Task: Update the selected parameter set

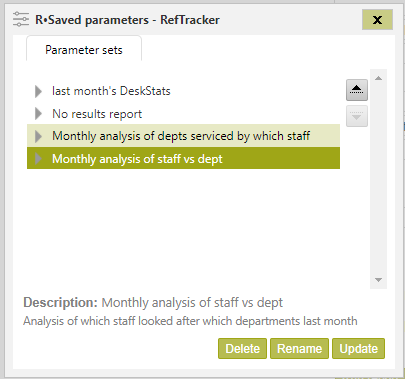Action: click(x=358, y=349)
